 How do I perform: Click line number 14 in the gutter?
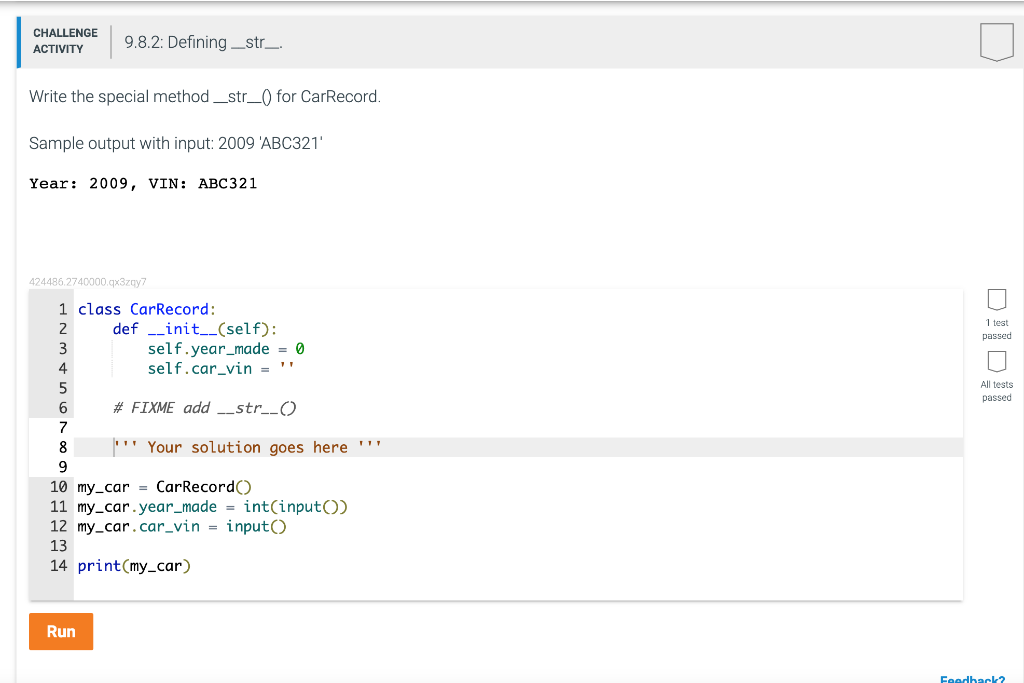click(x=59, y=565)
